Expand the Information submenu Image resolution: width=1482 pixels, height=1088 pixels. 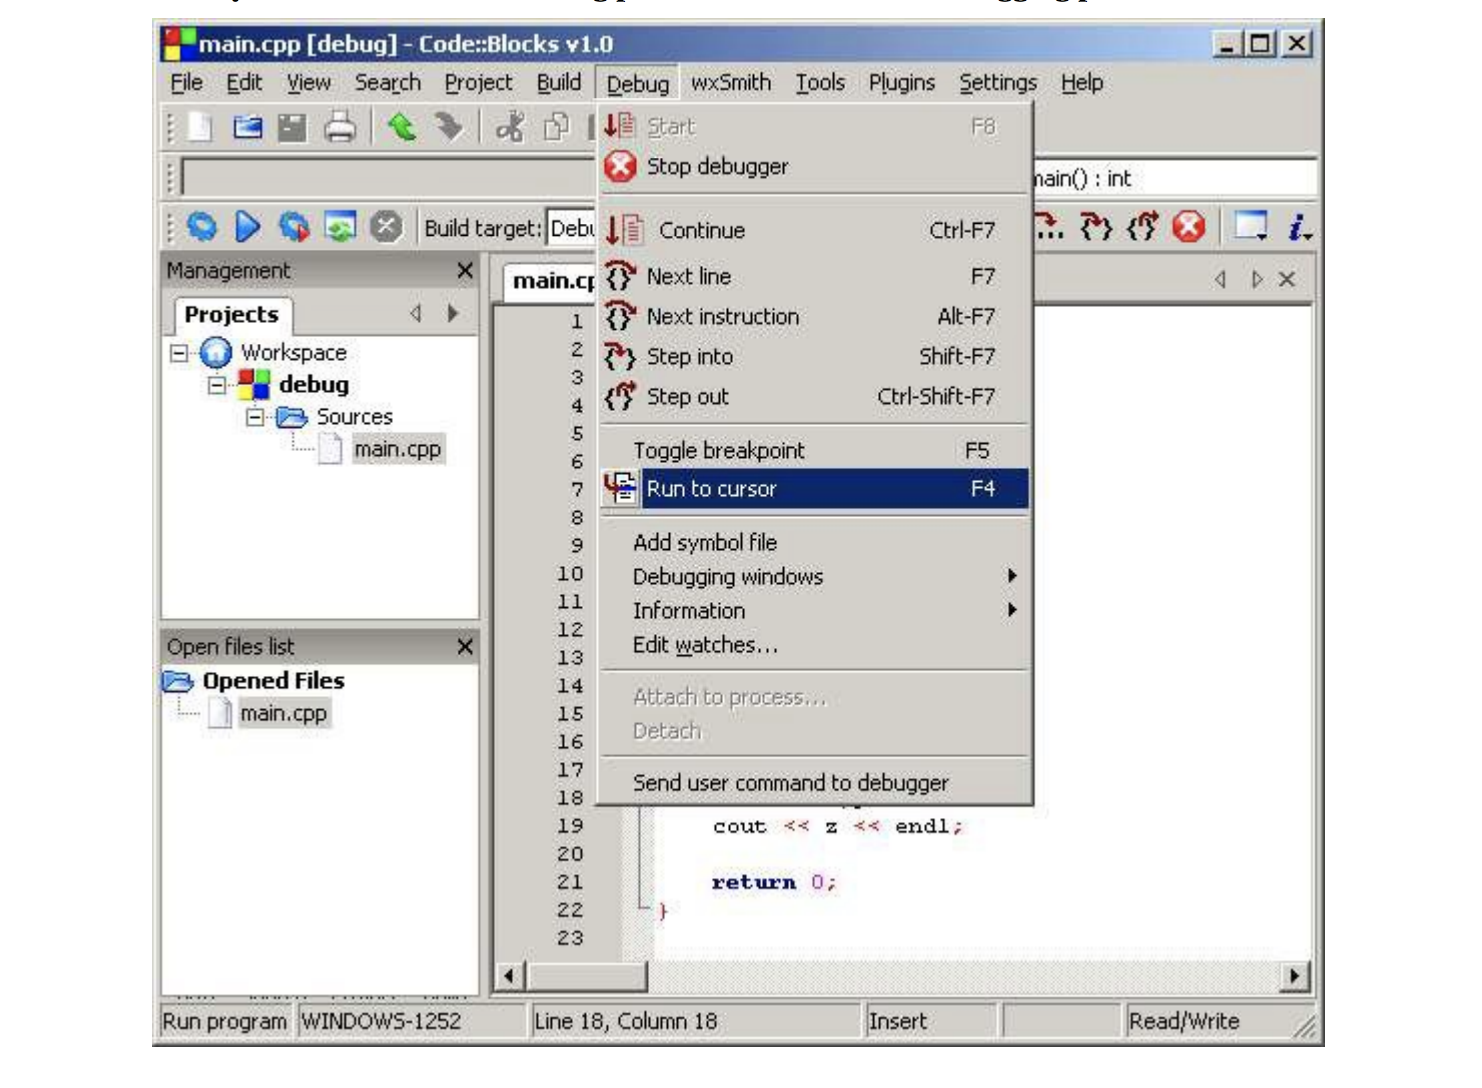[689, 611]
